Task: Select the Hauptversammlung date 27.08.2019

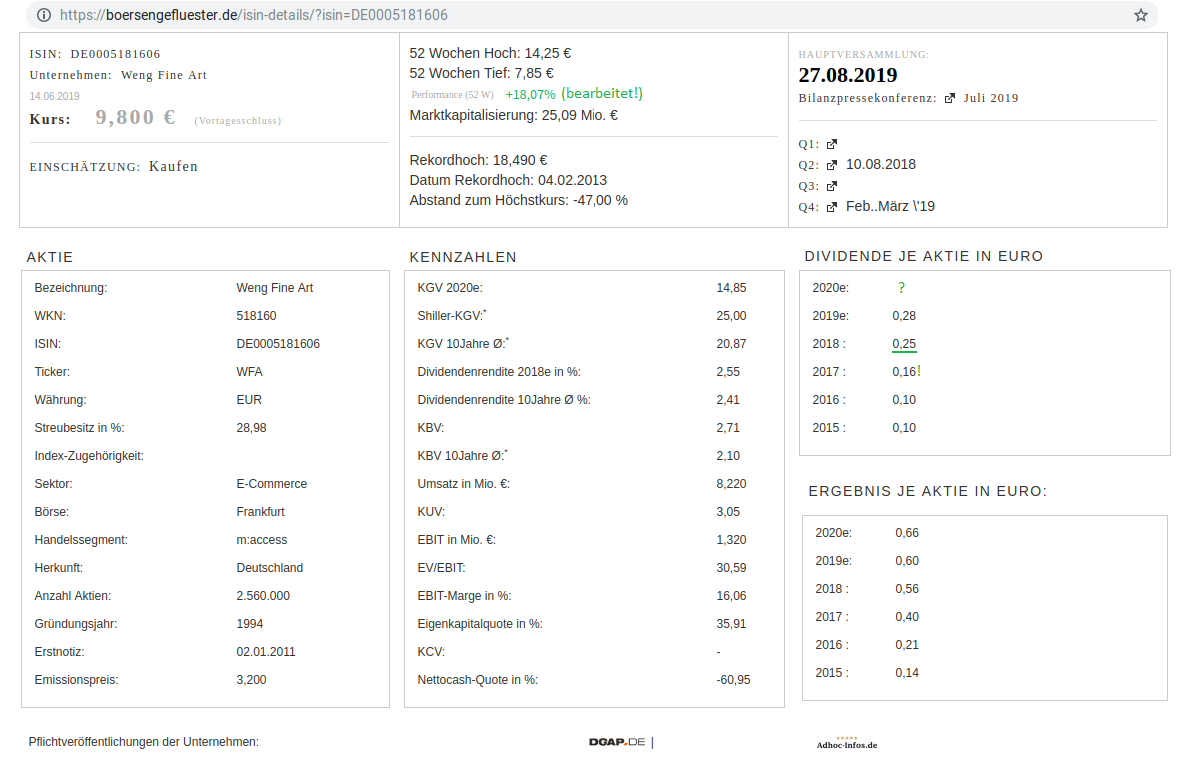Action: point(848,75)
